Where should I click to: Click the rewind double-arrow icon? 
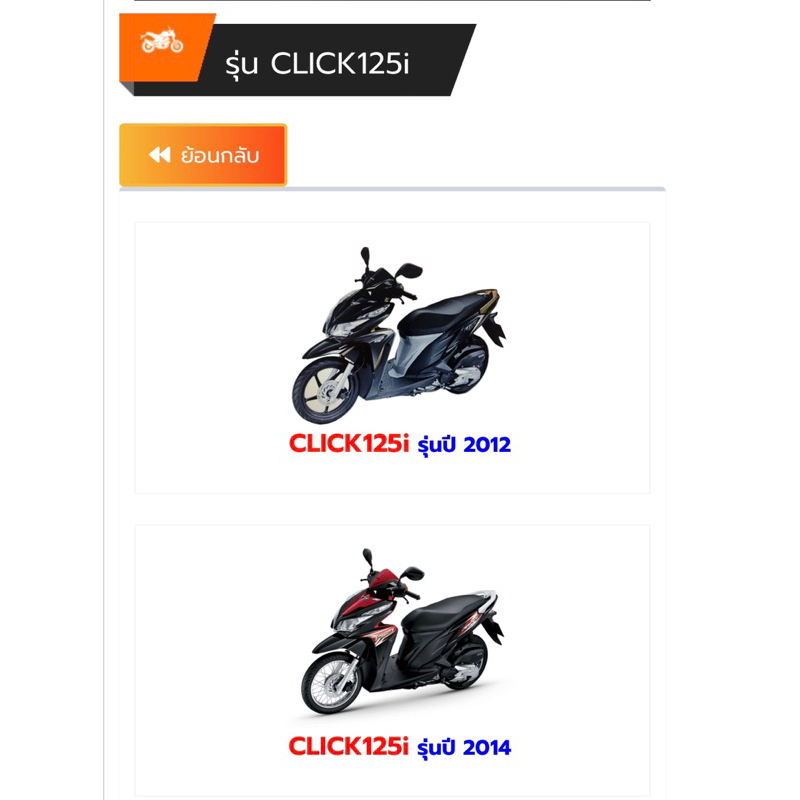click(160, 155)
